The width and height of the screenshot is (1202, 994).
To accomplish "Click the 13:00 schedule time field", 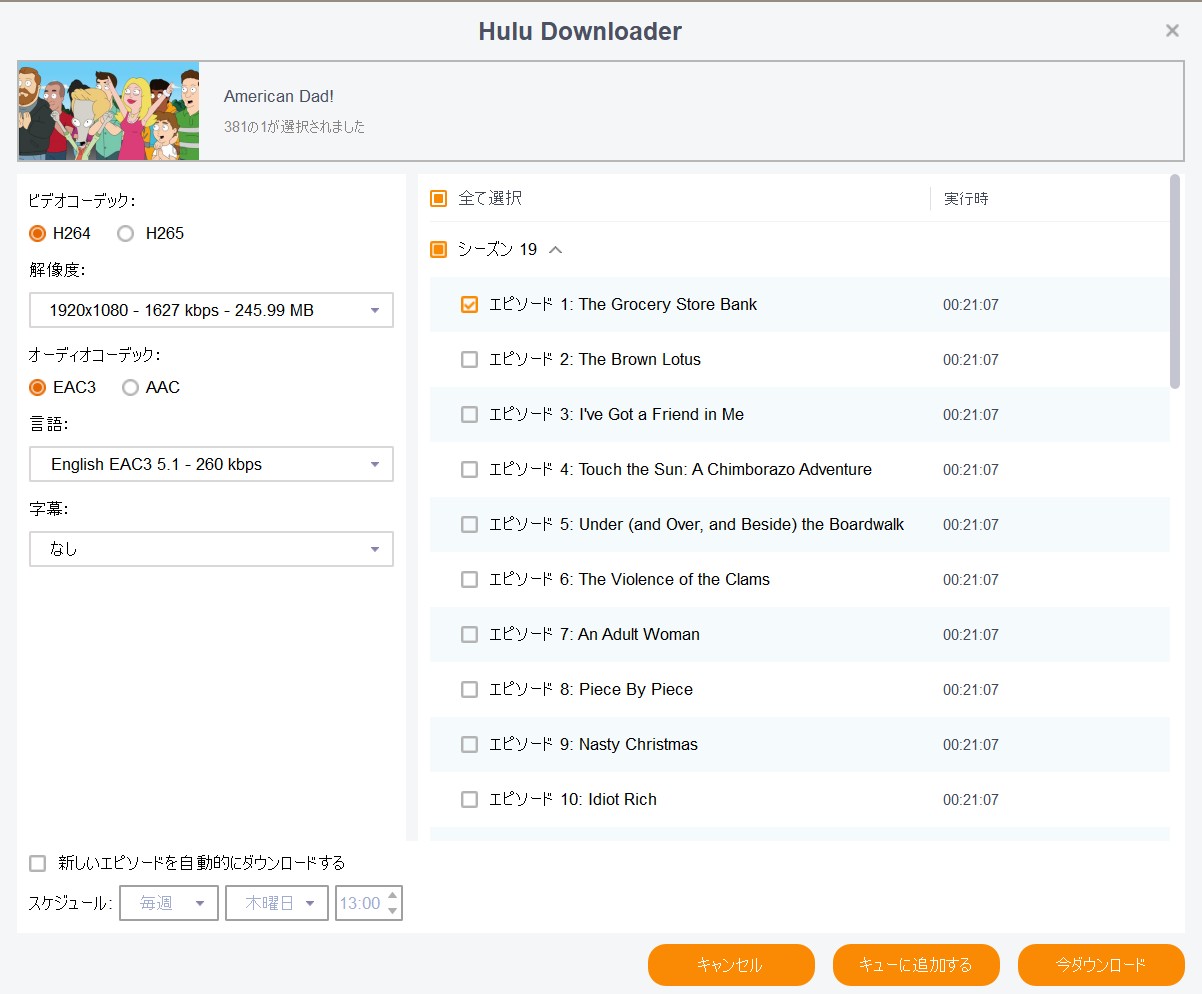I will (360, 903).
